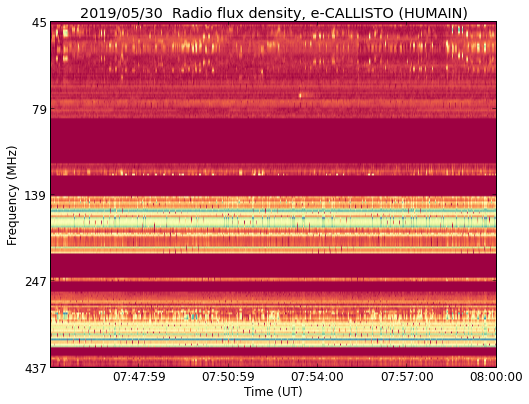Click the 07:57:00 time tick label
The width and height of the screenshot is (529, 404).
click(x=407, y=377)
